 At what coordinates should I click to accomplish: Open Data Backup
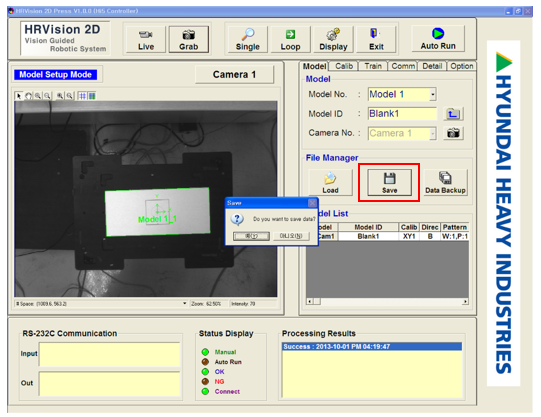[445, 182]
